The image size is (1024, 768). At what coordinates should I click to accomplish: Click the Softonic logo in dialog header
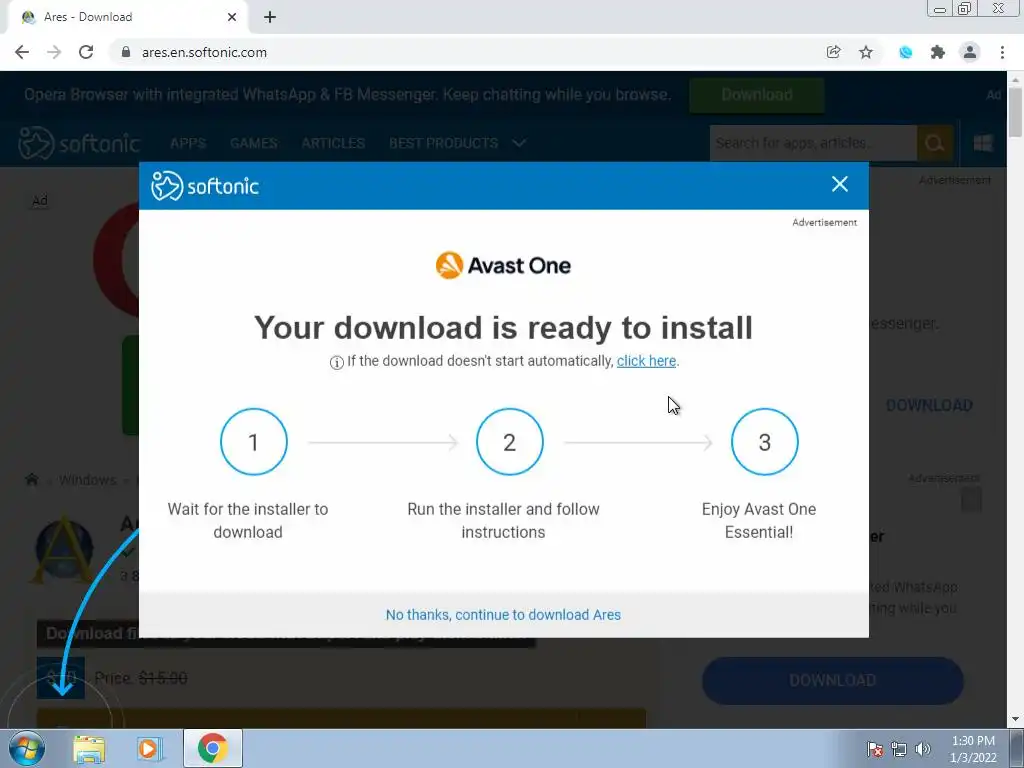205,186
